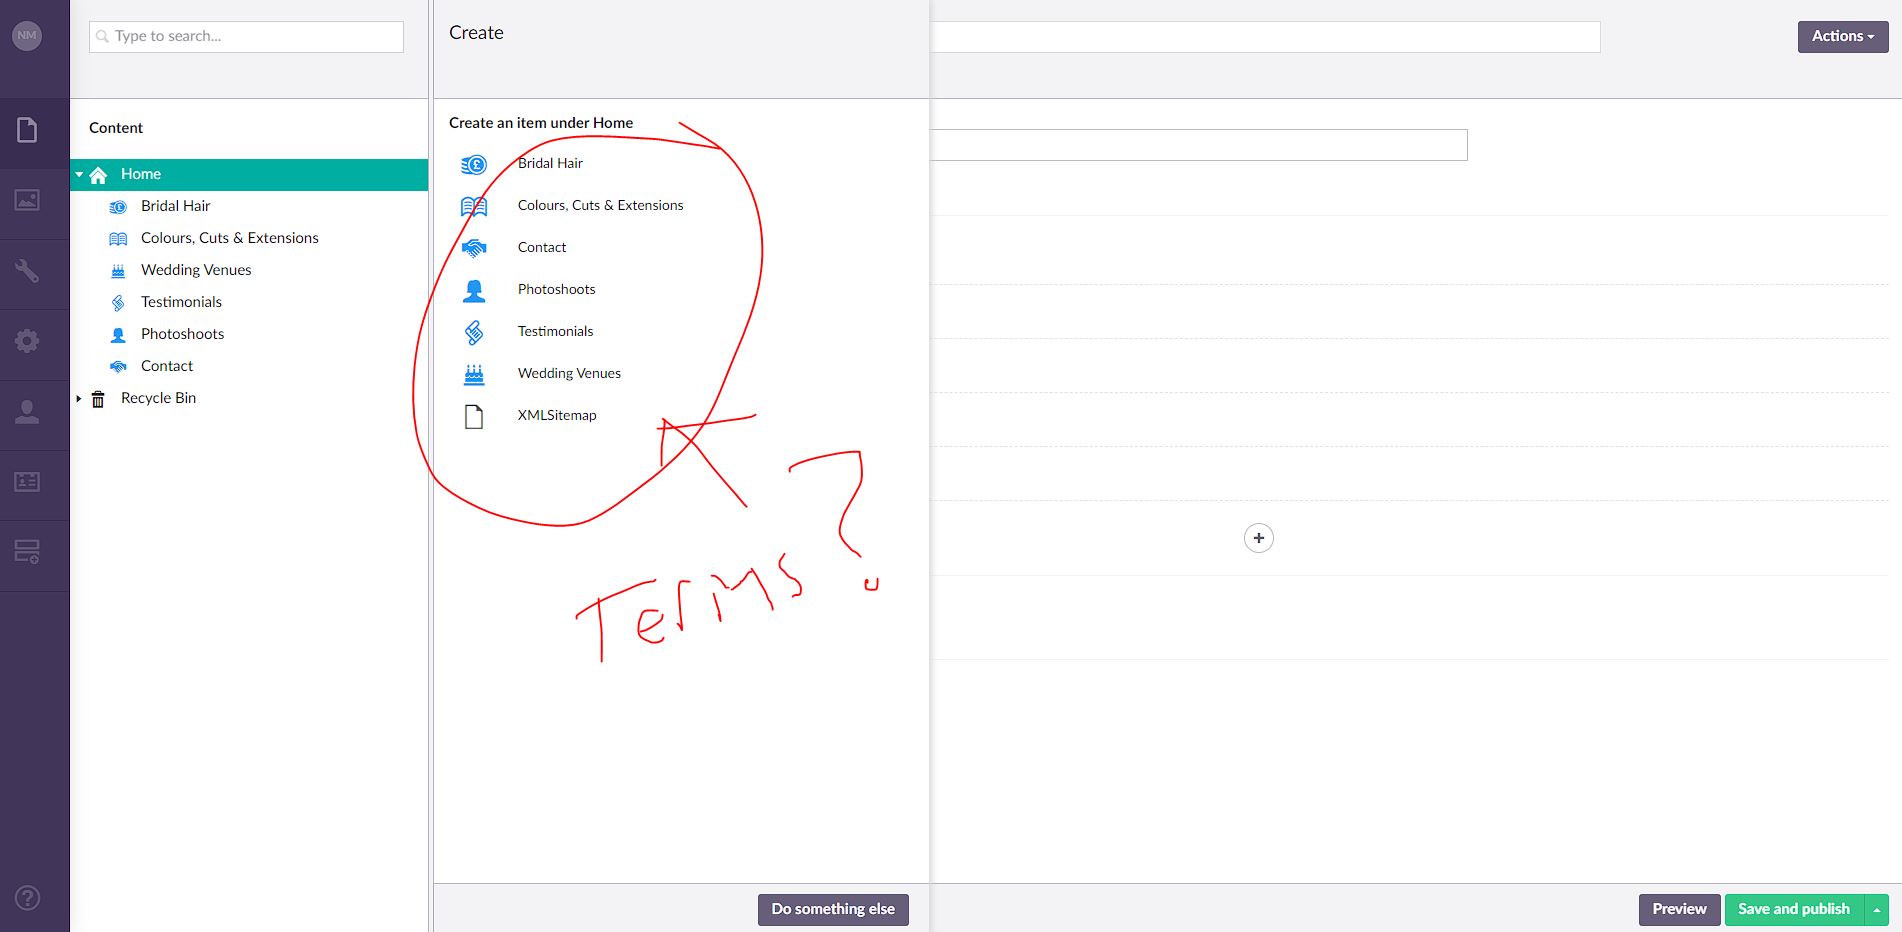Open the Settings wrench icon in sidebar

[27, 271]
